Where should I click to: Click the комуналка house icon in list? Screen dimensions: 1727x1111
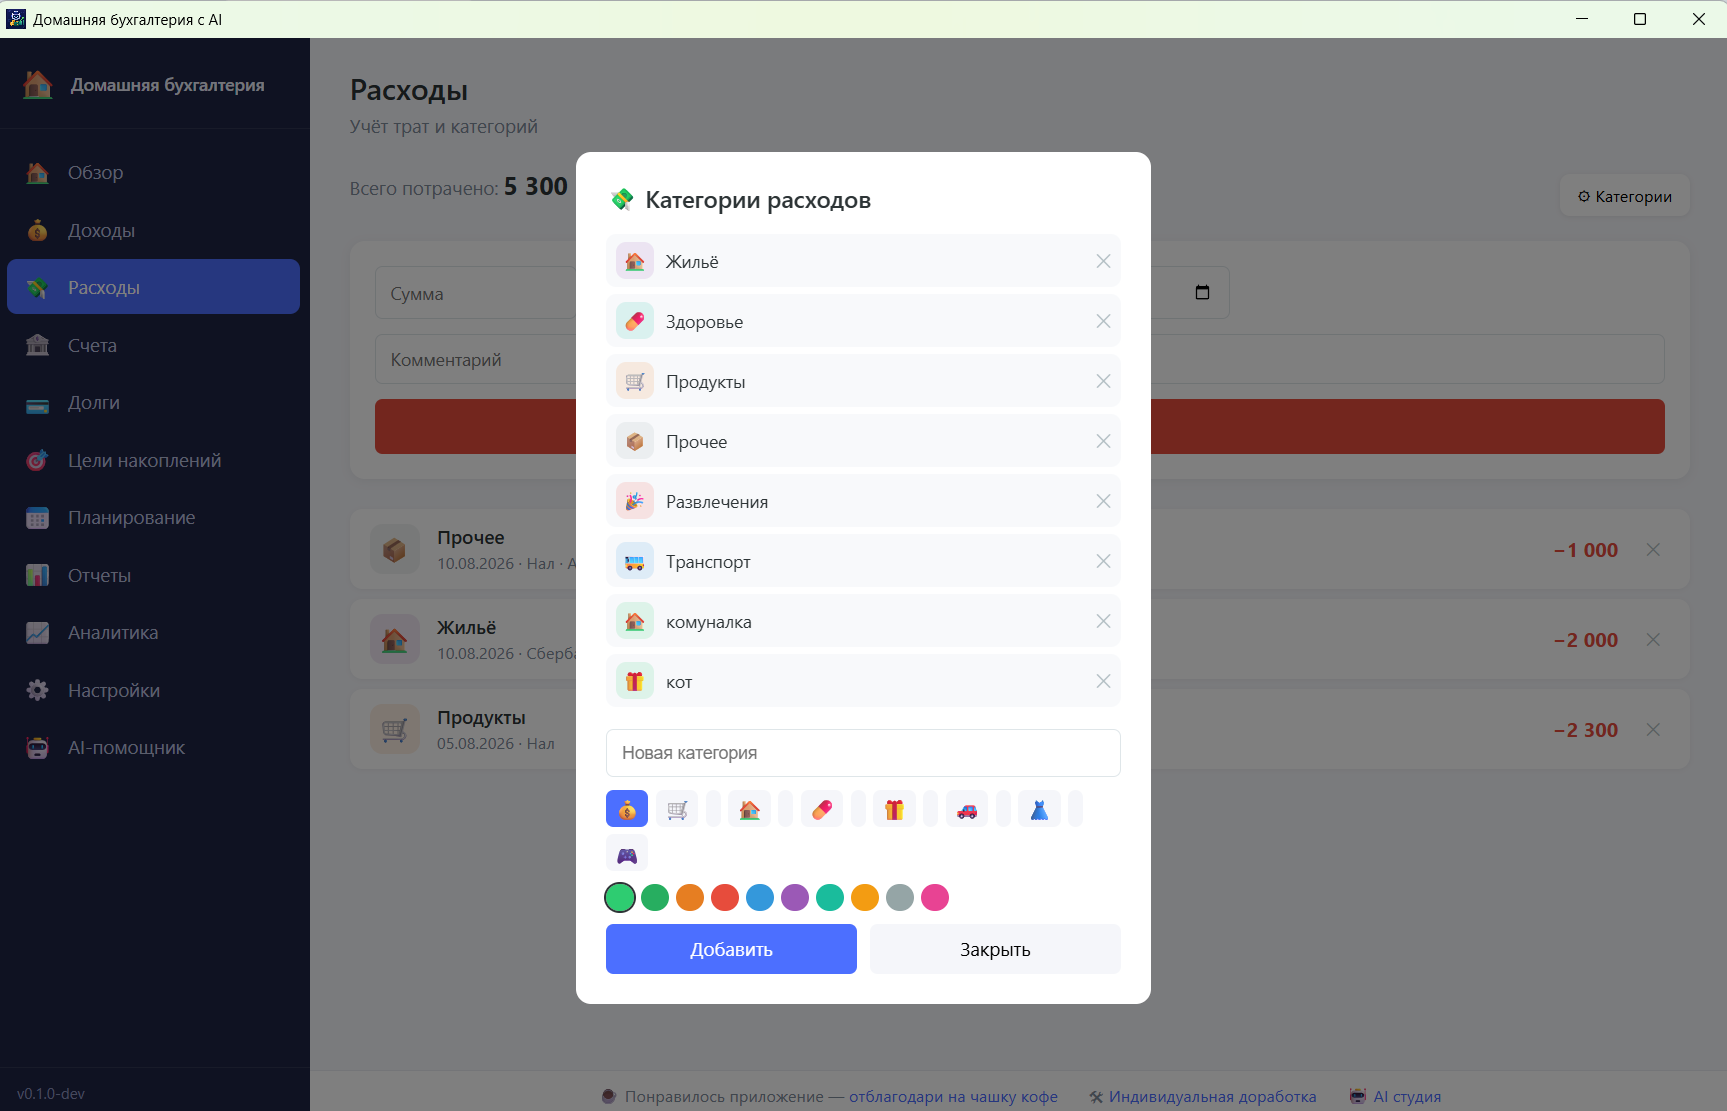click(635, 621)
